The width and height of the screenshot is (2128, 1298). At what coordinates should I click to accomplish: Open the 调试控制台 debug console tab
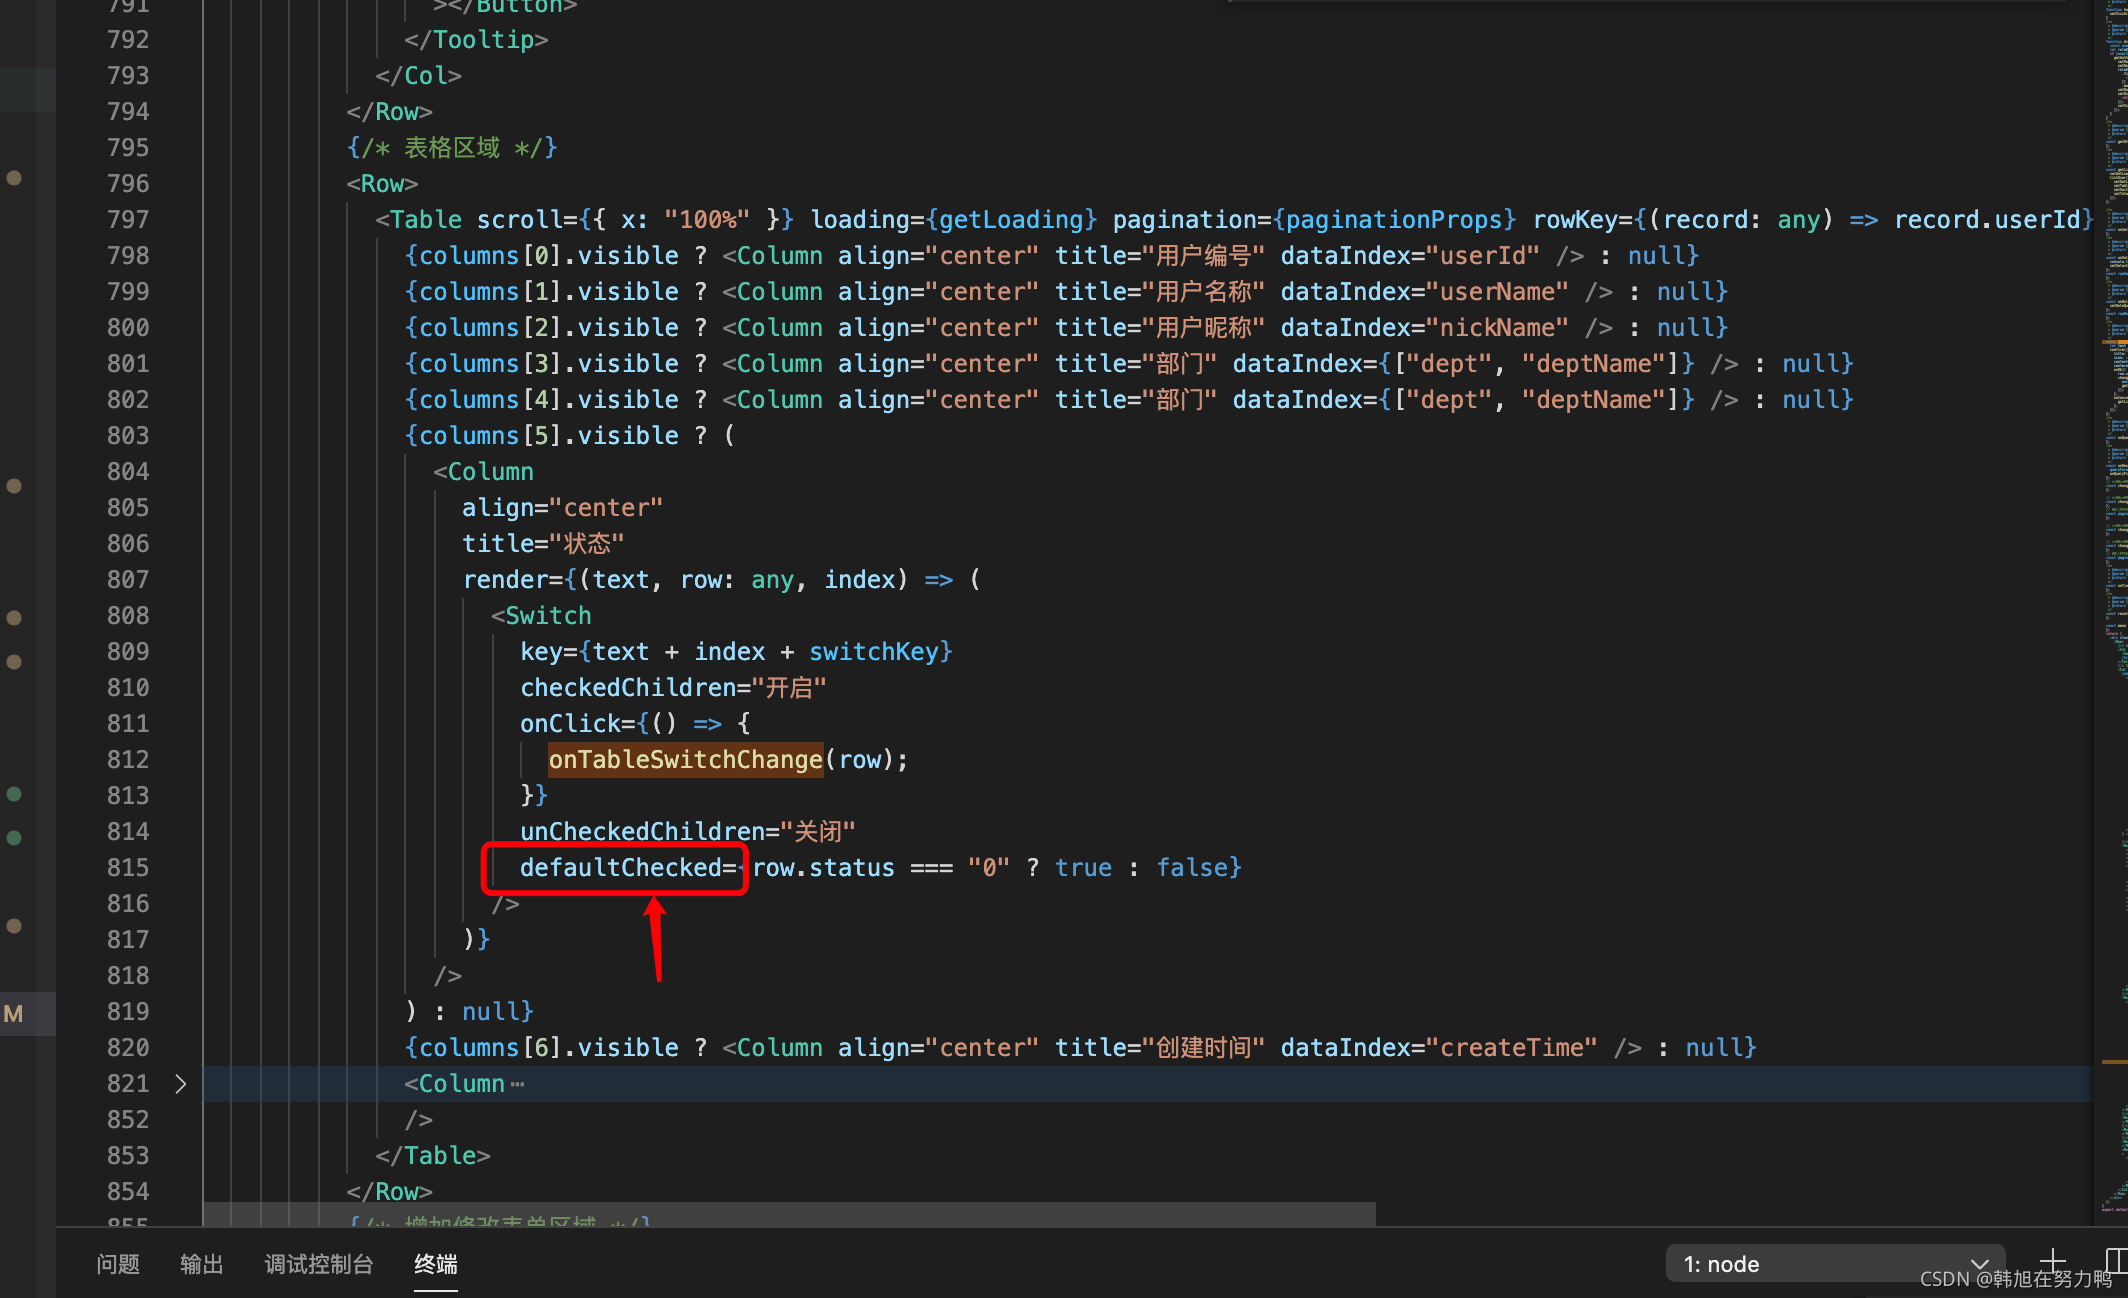point(318,1264)
